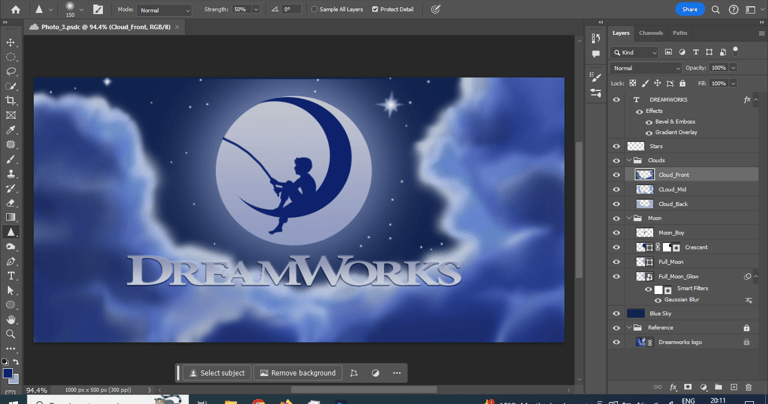Viewport: 768px width, 404px height.
Task: Switch to the Paths tab
Action: pos(680,33)
